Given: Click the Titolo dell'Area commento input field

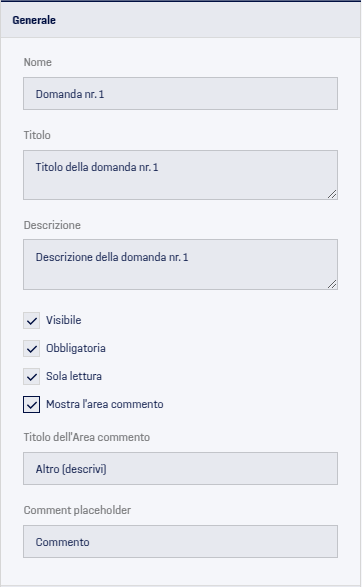Looking at the screenshot, I should click(180, 468).
